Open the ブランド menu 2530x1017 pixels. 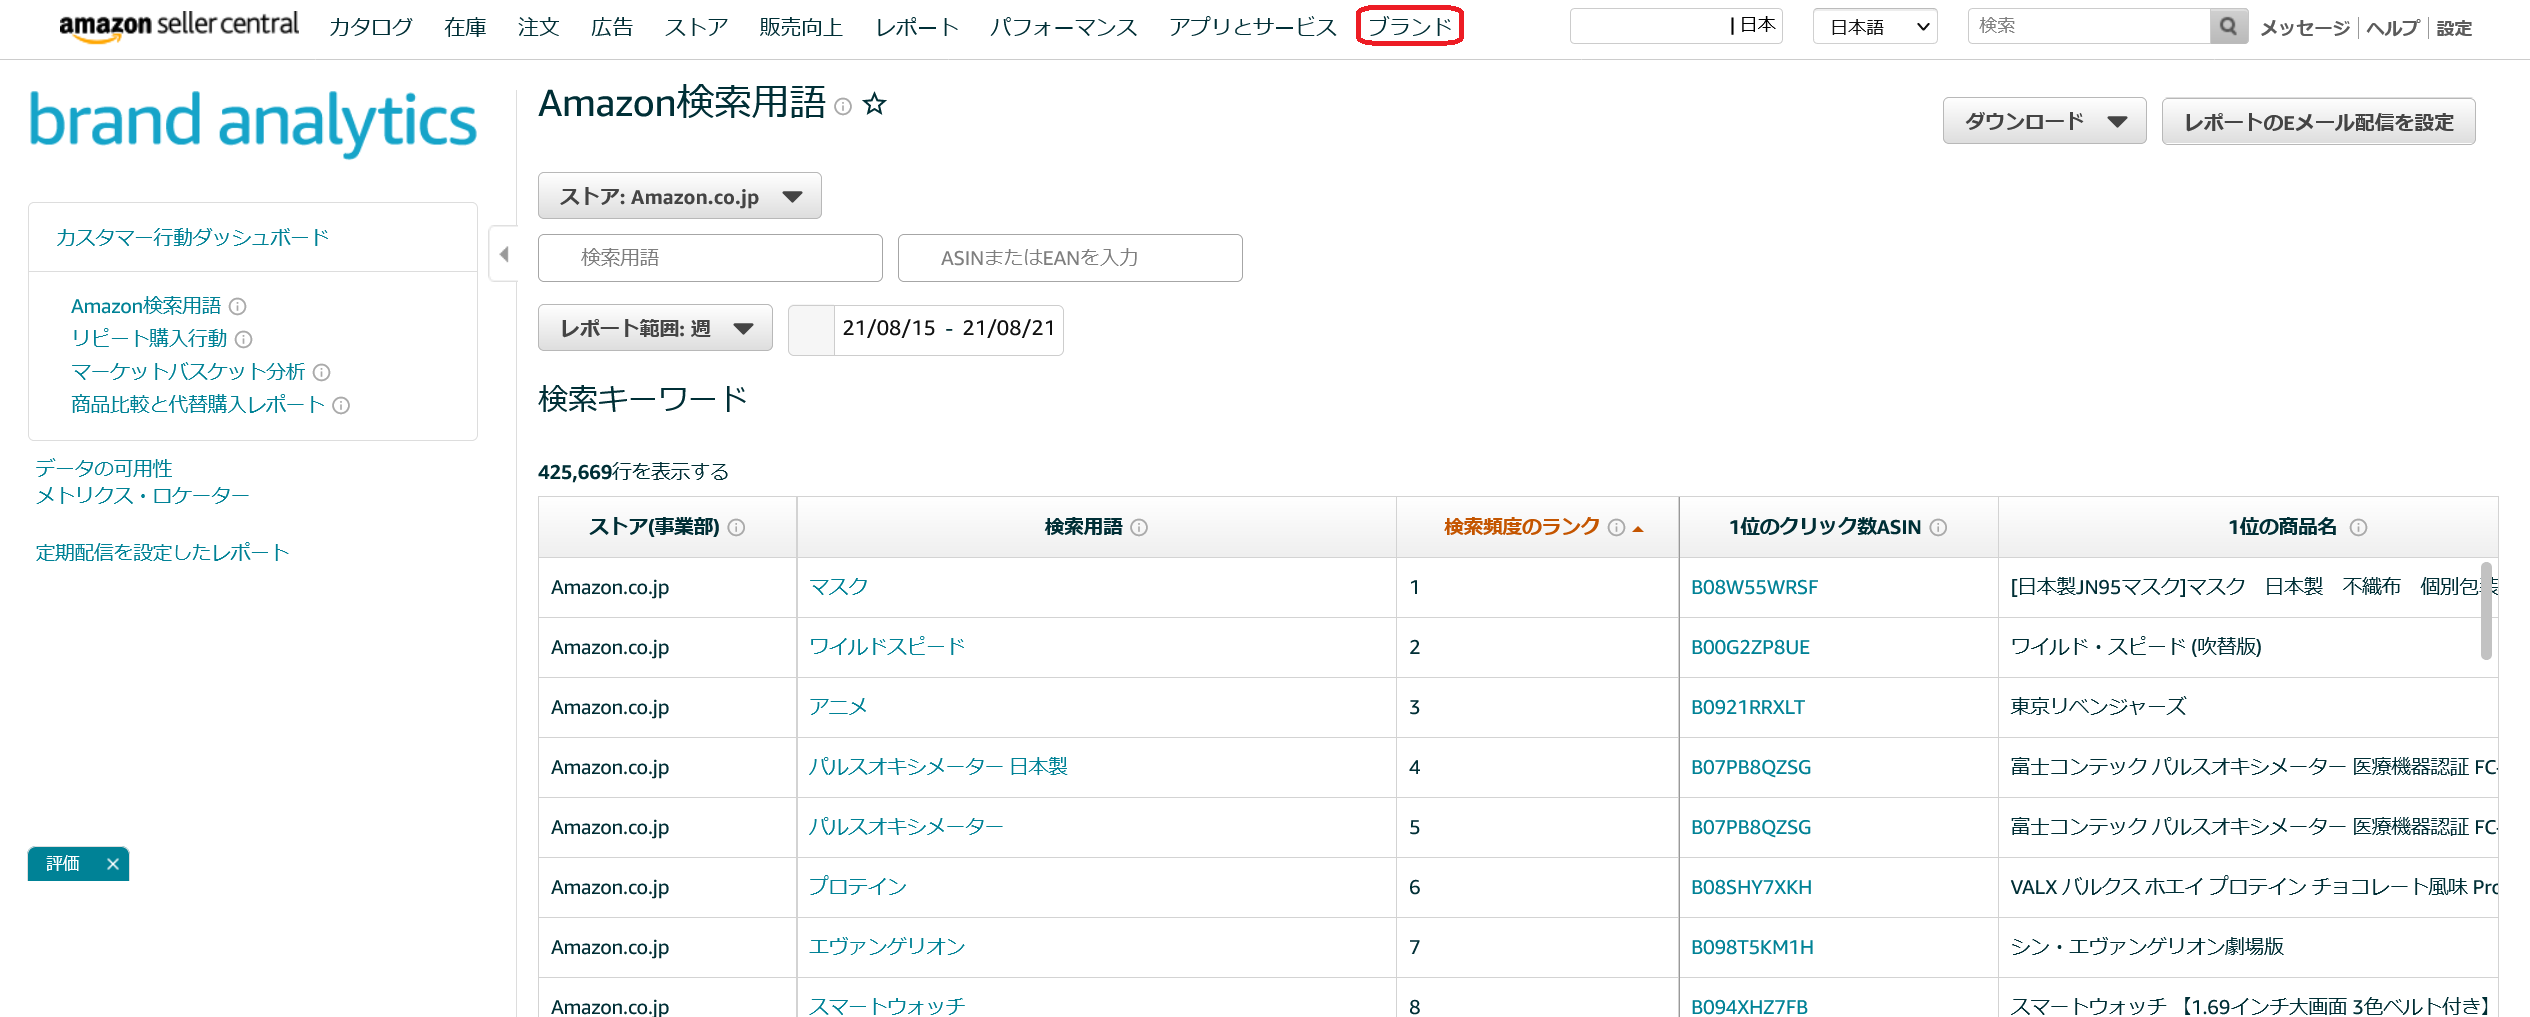tap(1410, 26)
